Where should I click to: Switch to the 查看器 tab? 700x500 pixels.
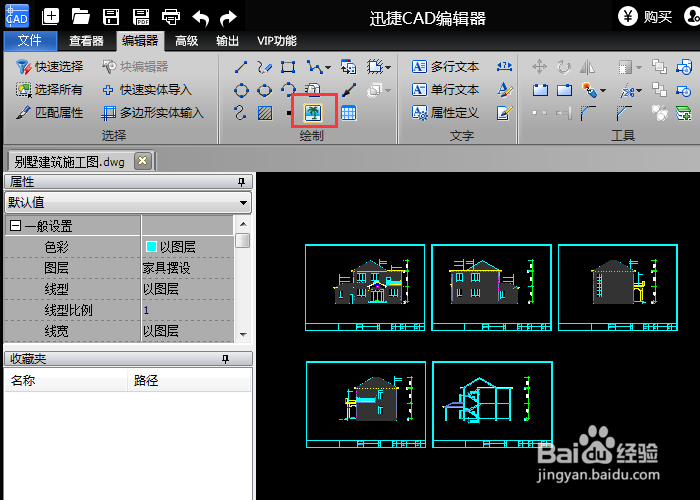point(86,41)
